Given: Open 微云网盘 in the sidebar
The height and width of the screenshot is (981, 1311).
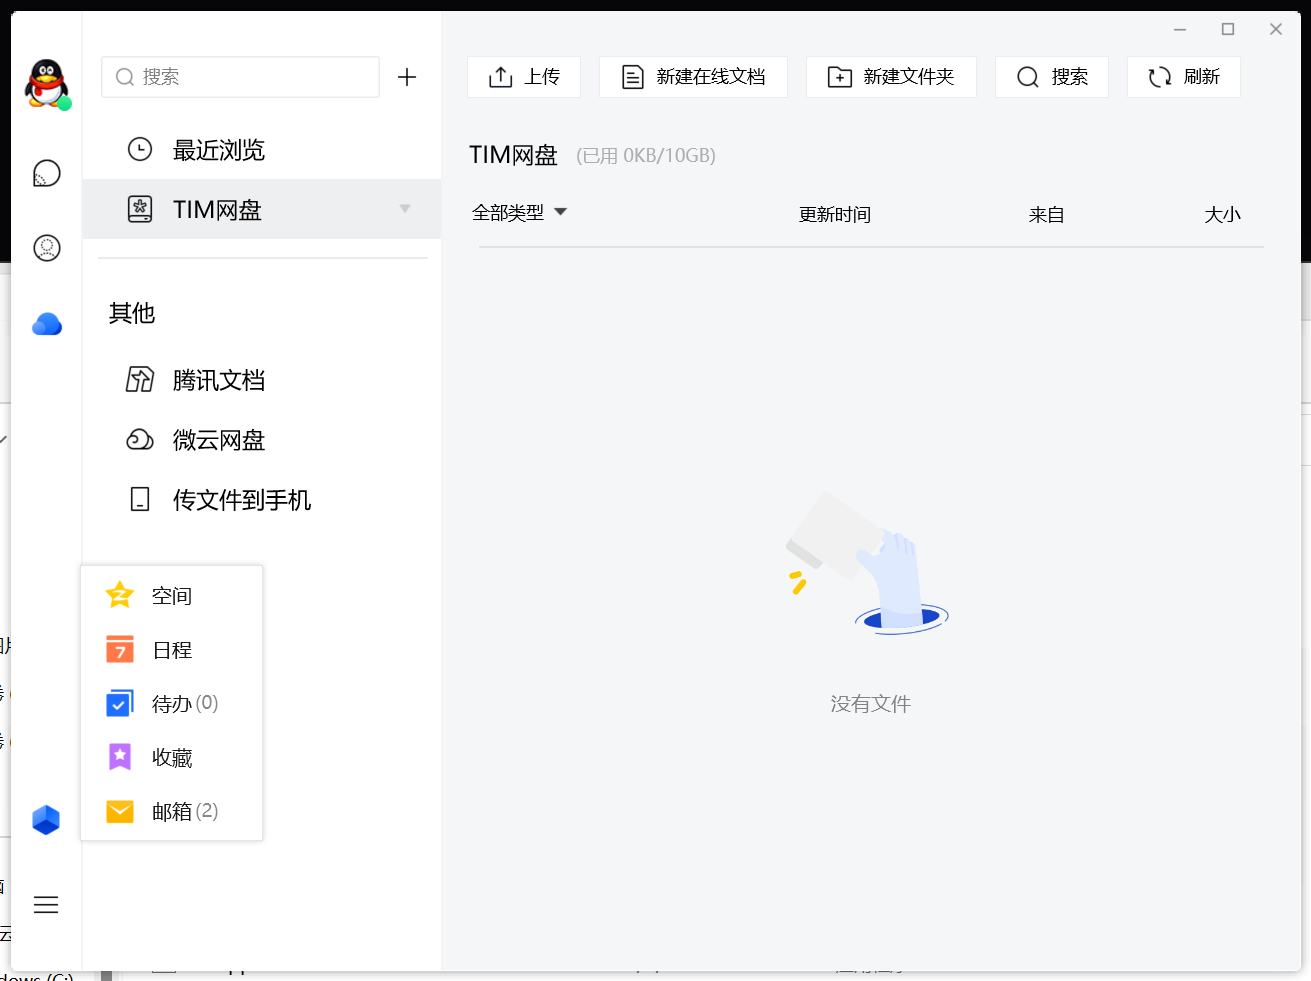Looking at the screenshot, I should (262, 440).
